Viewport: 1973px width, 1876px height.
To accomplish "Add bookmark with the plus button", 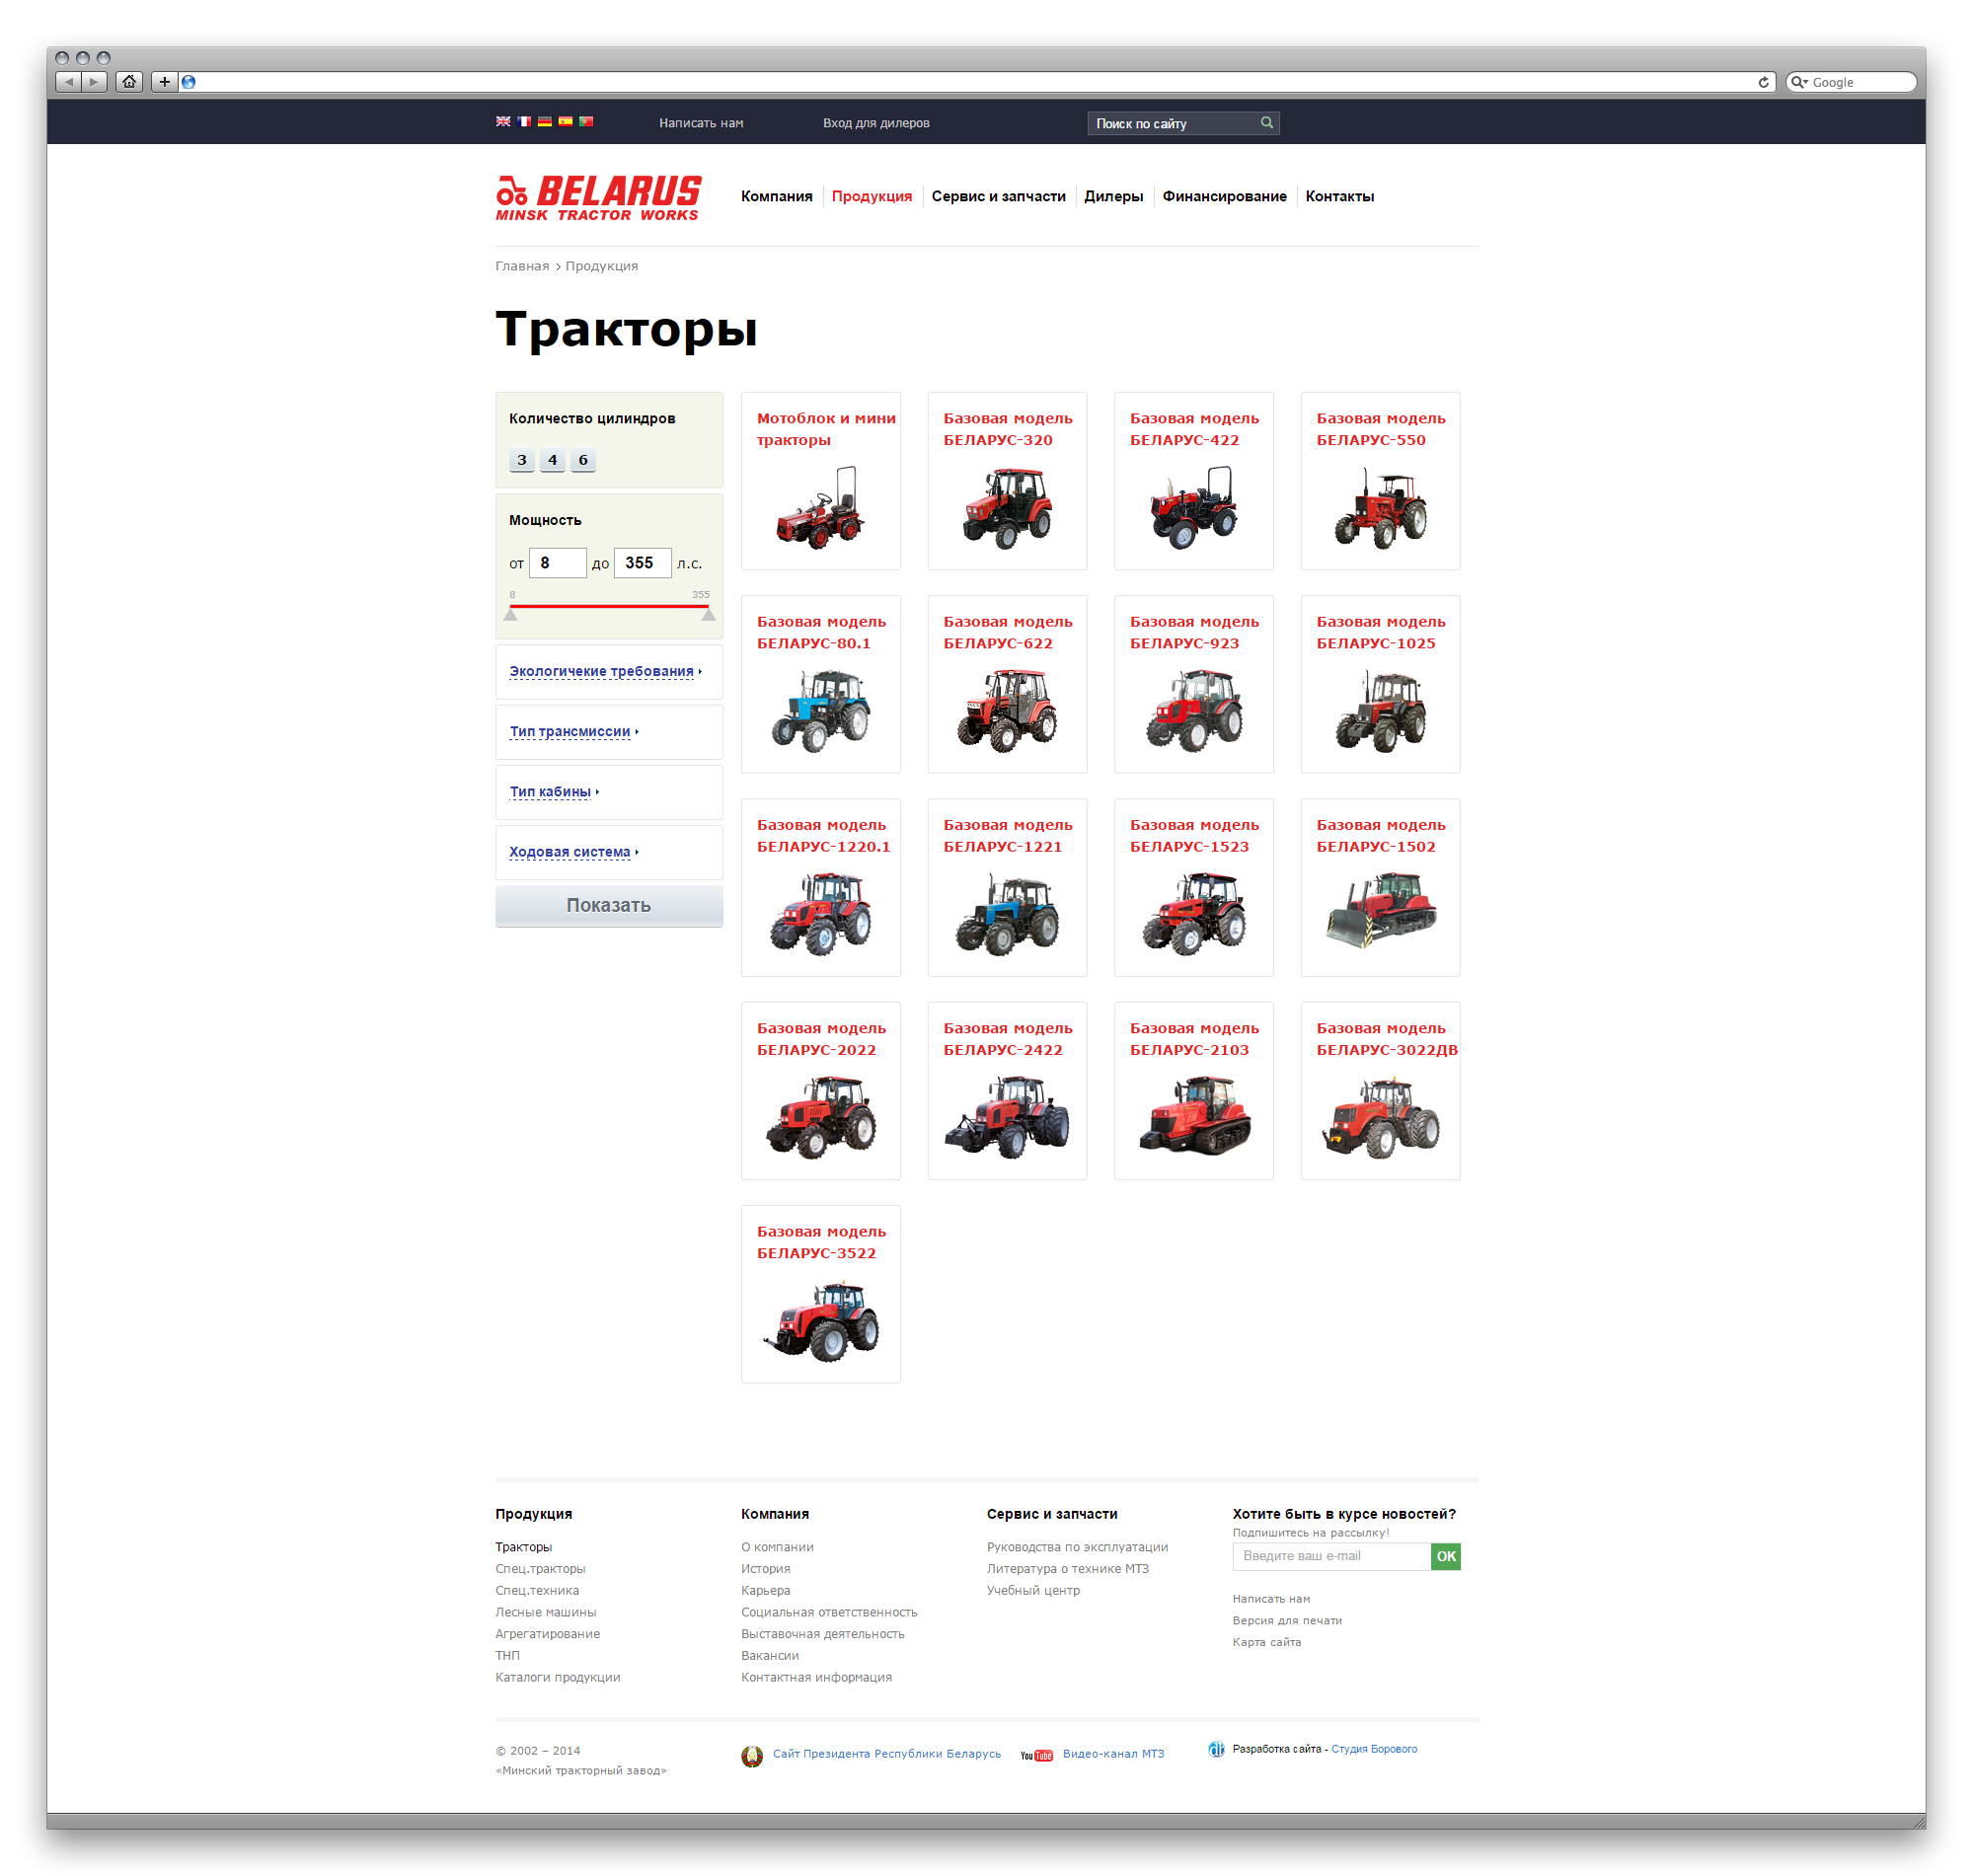I will click(165, 82).
